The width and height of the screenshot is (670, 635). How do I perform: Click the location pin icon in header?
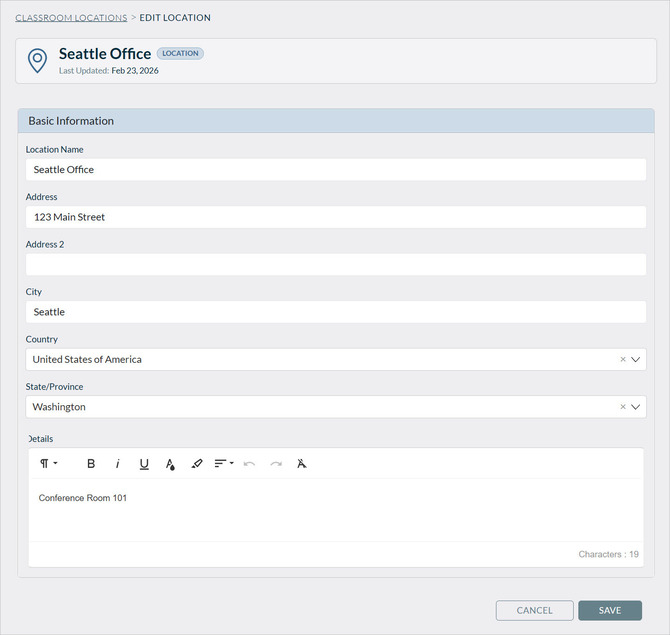pyautogui.click(x=37, y=60)
